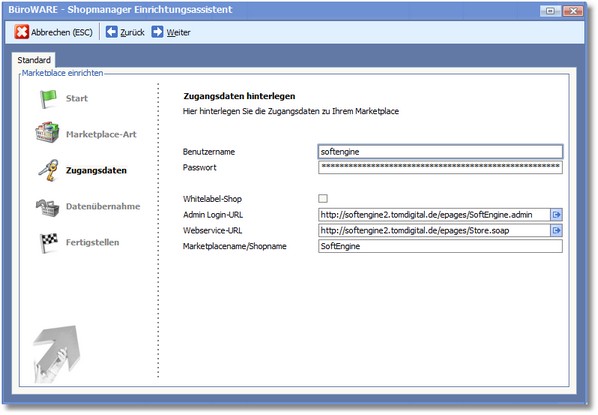
Task: Click the window maximize/restore button
Action: [x=550, y=11]
